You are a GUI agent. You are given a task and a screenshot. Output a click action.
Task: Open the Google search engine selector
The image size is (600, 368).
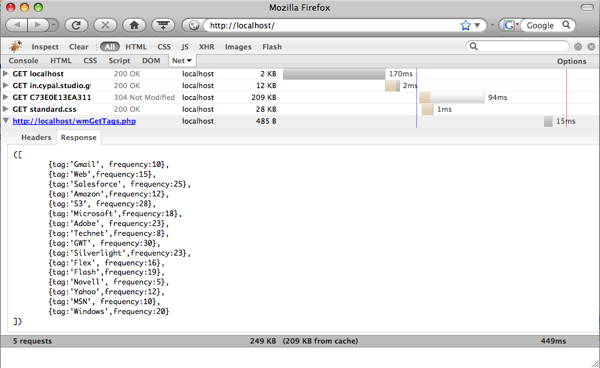pyautogui.click(x=510, y=26)
